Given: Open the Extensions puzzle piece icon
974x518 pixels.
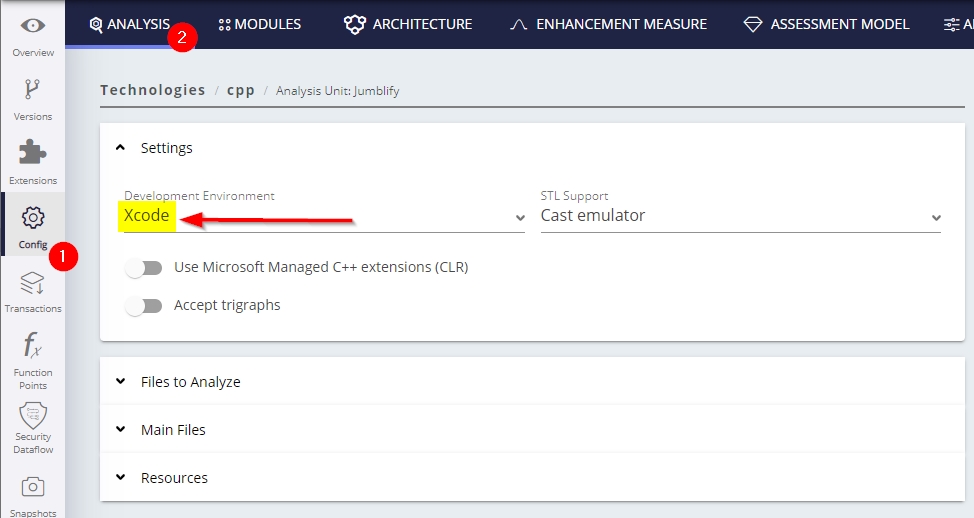Looking at the screenshot, I should (32, 153).
